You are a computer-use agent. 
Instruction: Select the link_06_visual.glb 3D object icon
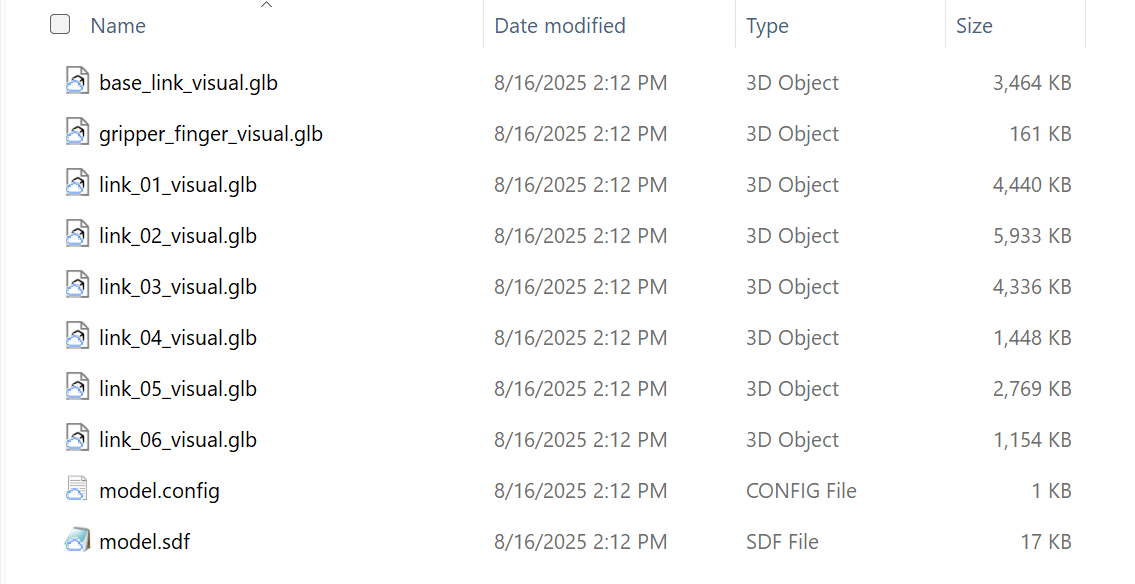pos(77,439)
